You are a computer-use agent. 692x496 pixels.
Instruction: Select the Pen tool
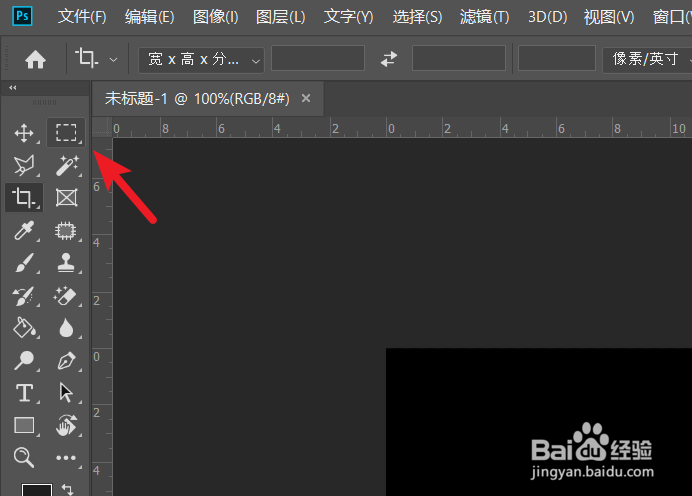(x=66, y=361)
